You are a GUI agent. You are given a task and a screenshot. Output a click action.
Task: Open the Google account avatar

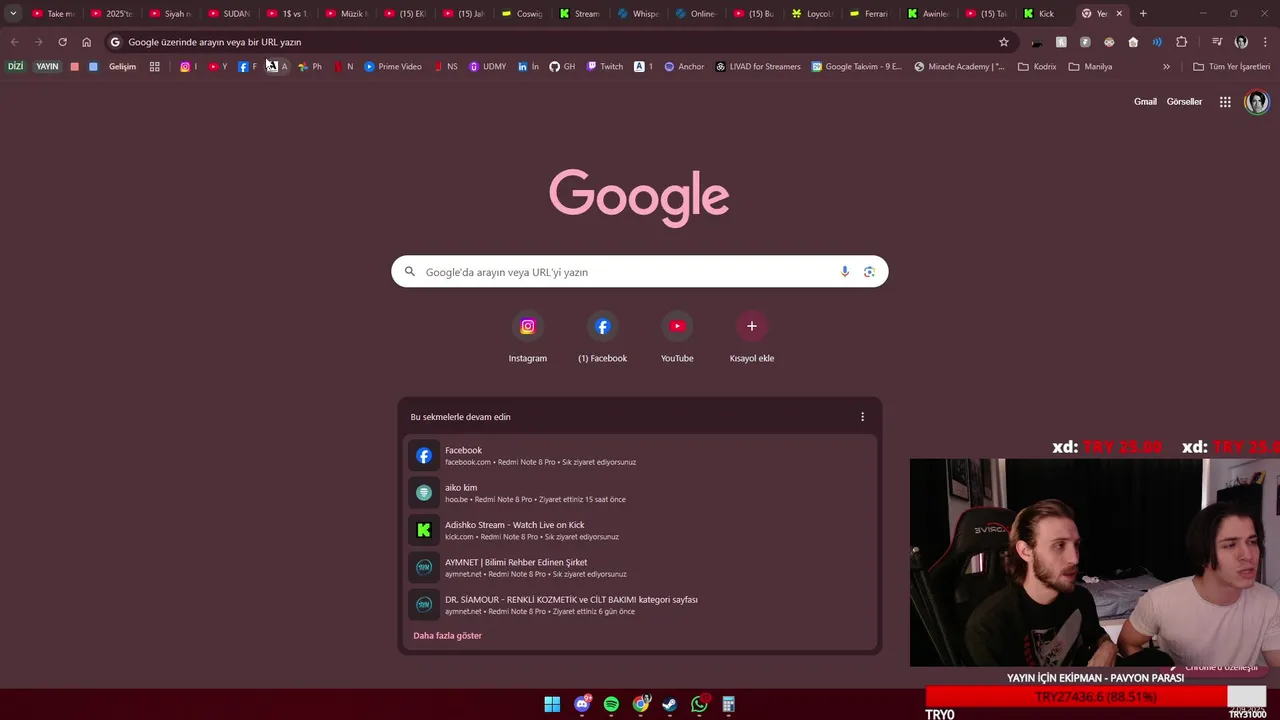click(x=1257, y=102)
